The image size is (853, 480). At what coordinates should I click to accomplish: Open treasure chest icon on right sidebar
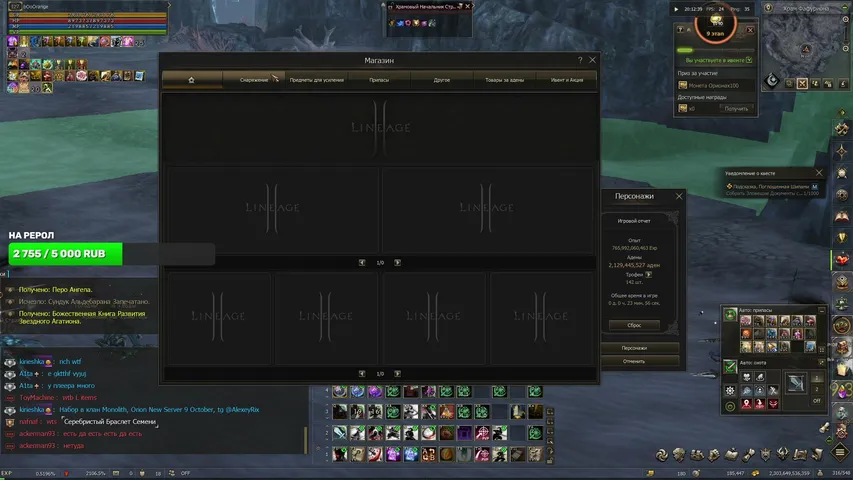coord(842,347)
